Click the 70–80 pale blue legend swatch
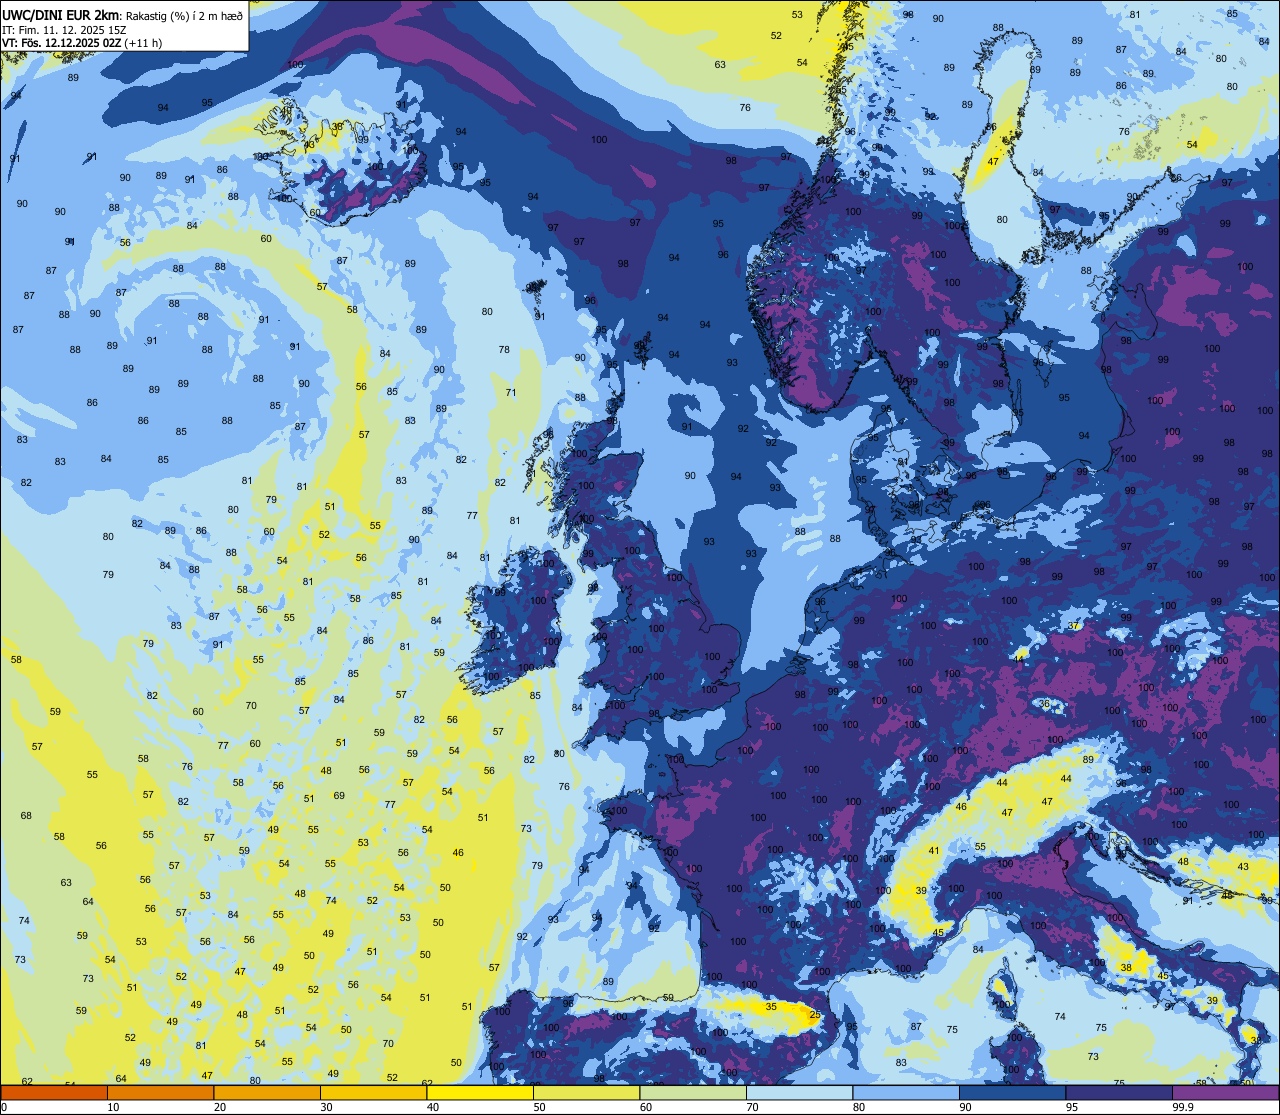 pos(799,1092)
